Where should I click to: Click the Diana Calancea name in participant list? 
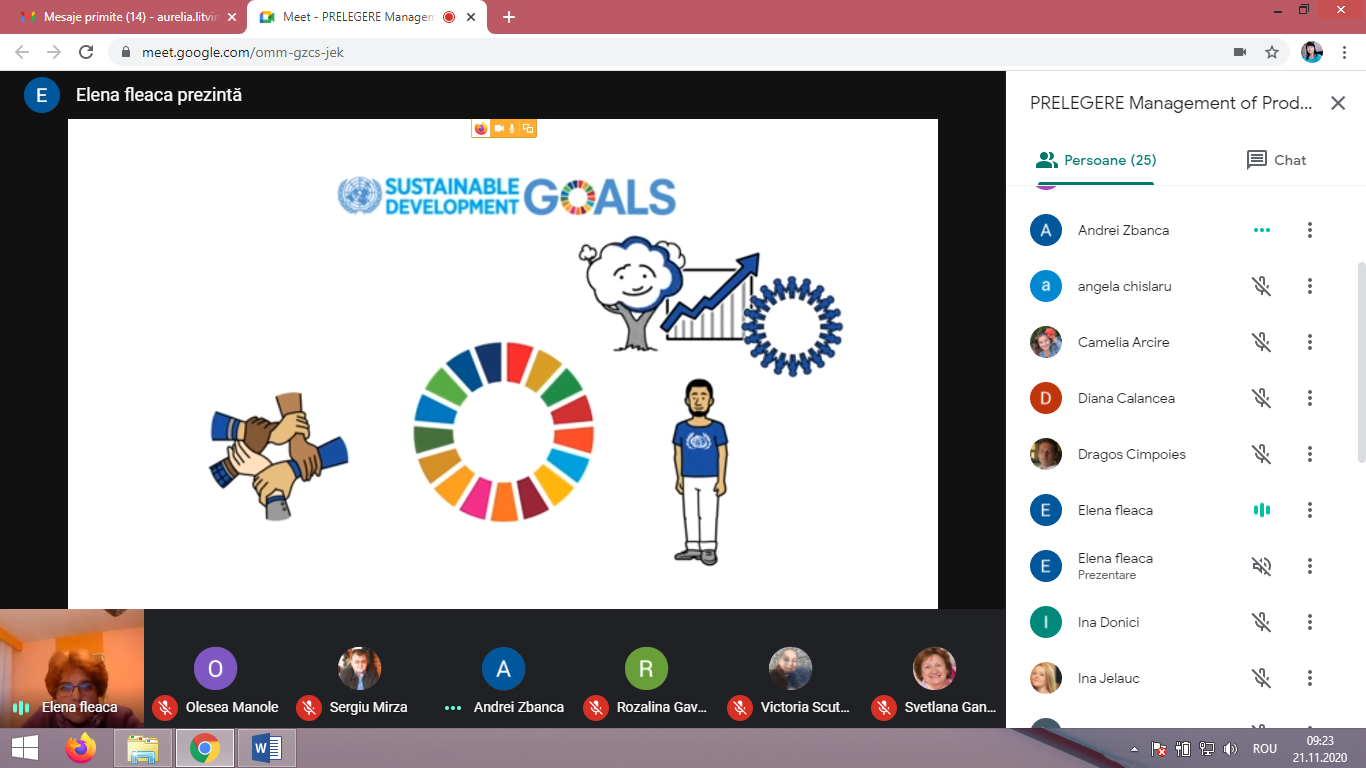pos(1126,398)
